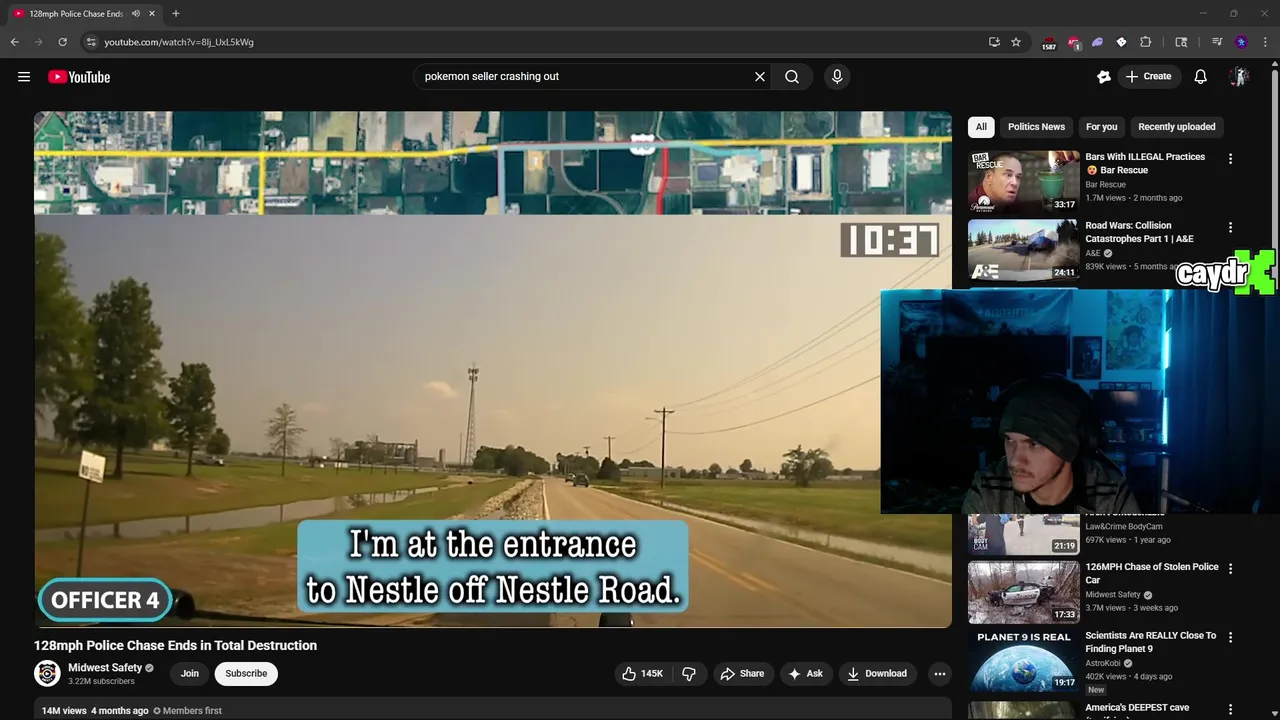The width and height of the screenshot is (1280, 720).
Task: Open options for 126MPH Chase video
Action: [1230, 569]
